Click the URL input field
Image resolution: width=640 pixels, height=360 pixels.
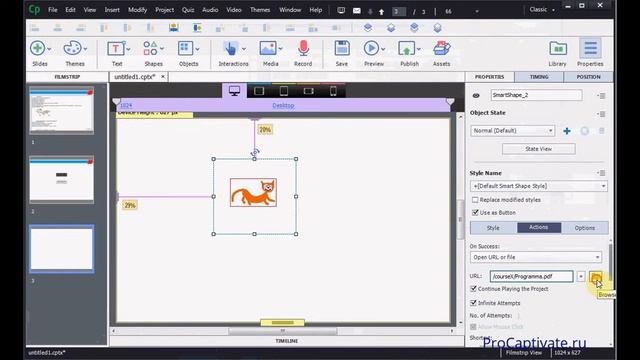click(x=531, y=276)
